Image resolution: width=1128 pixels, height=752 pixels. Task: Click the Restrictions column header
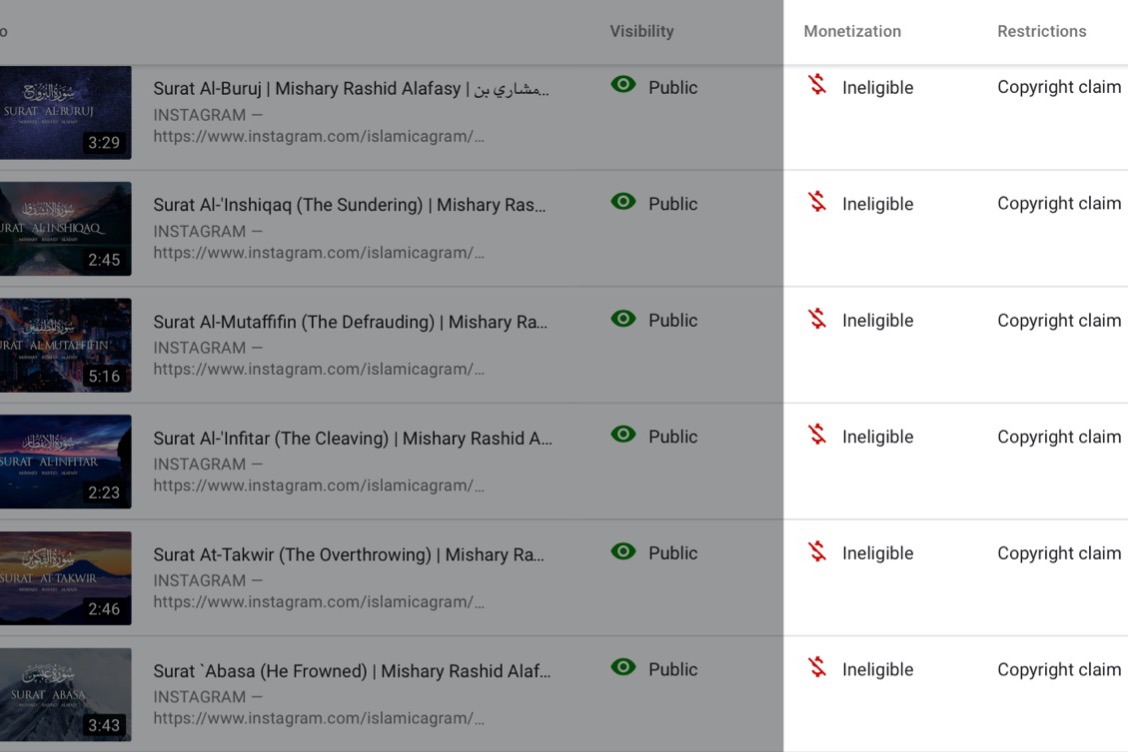pos(1041,31)
